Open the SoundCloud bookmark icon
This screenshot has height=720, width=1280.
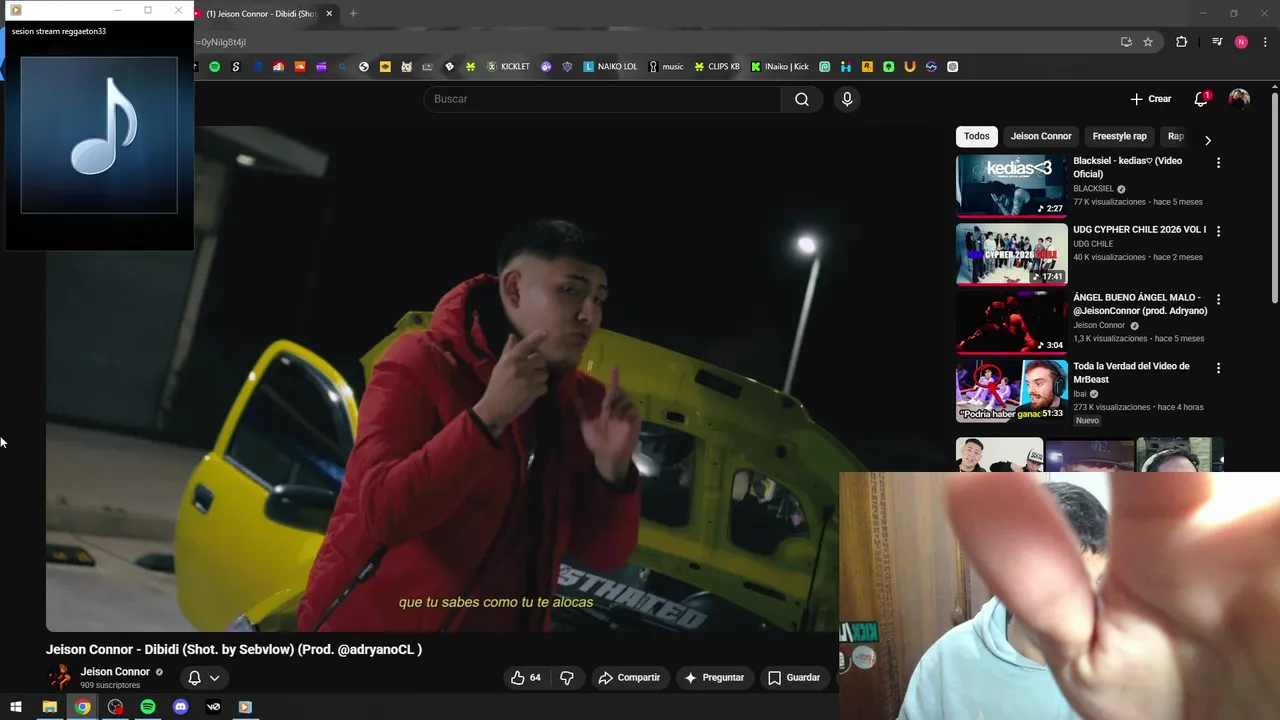(300, 67)
